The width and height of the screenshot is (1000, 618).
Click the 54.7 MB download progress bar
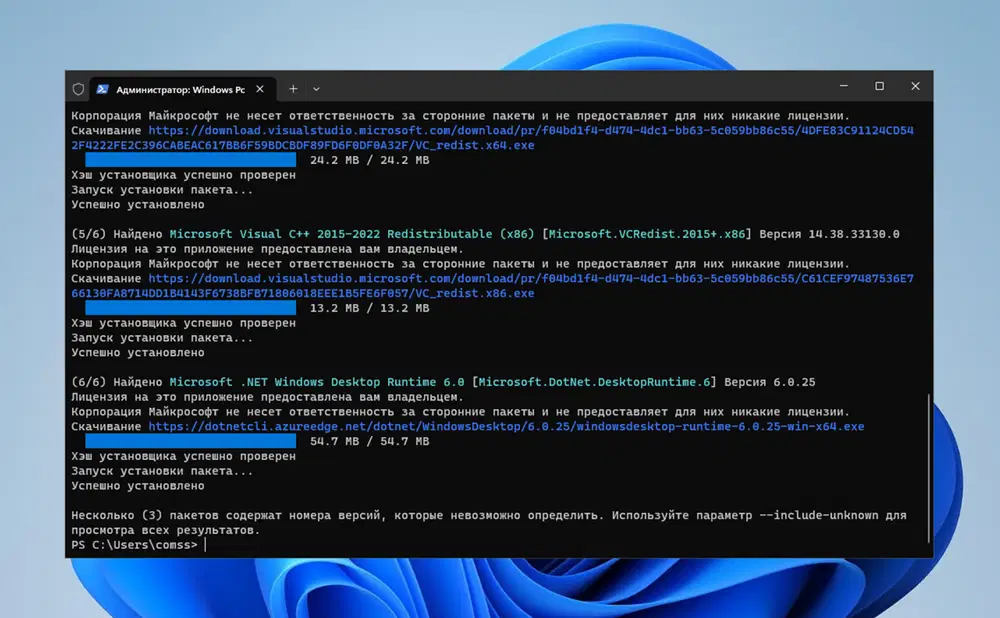(x=190, y=441)
